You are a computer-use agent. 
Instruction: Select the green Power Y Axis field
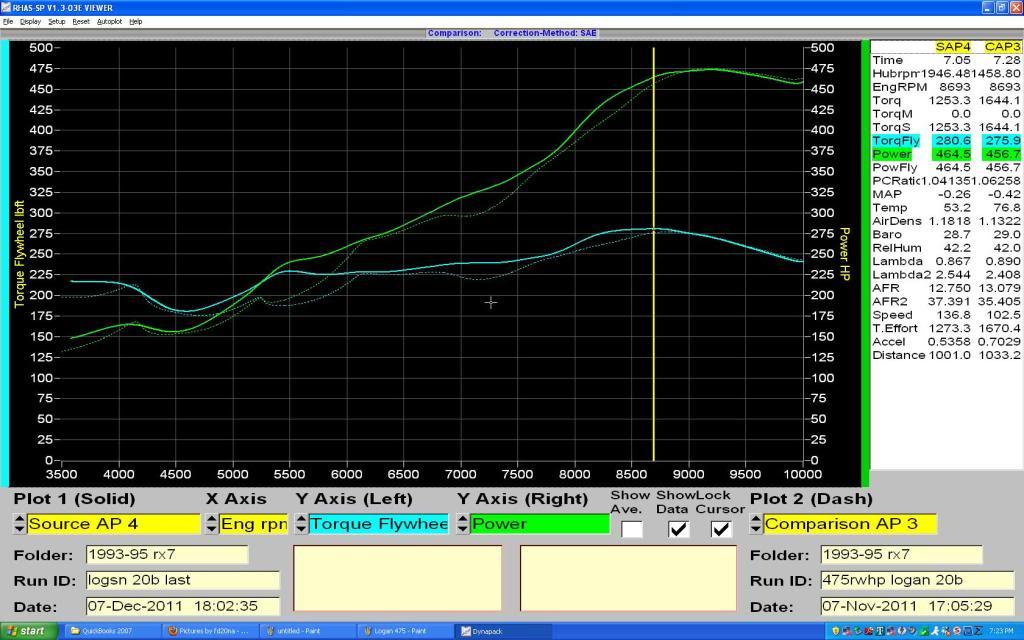point(539,524)
